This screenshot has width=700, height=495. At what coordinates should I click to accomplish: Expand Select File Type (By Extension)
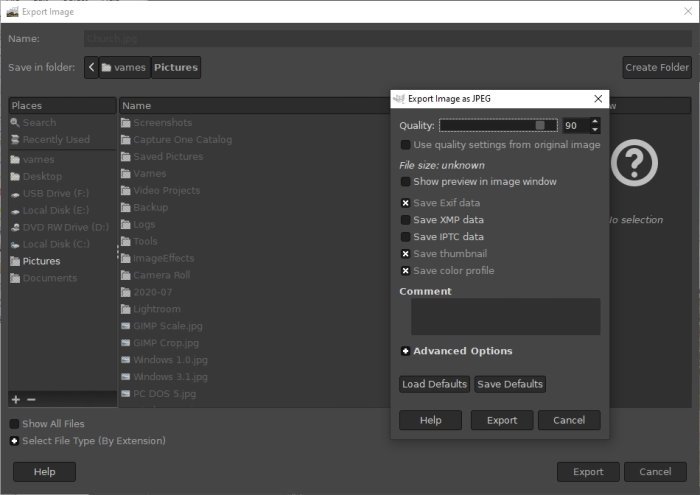click(14, 441)
